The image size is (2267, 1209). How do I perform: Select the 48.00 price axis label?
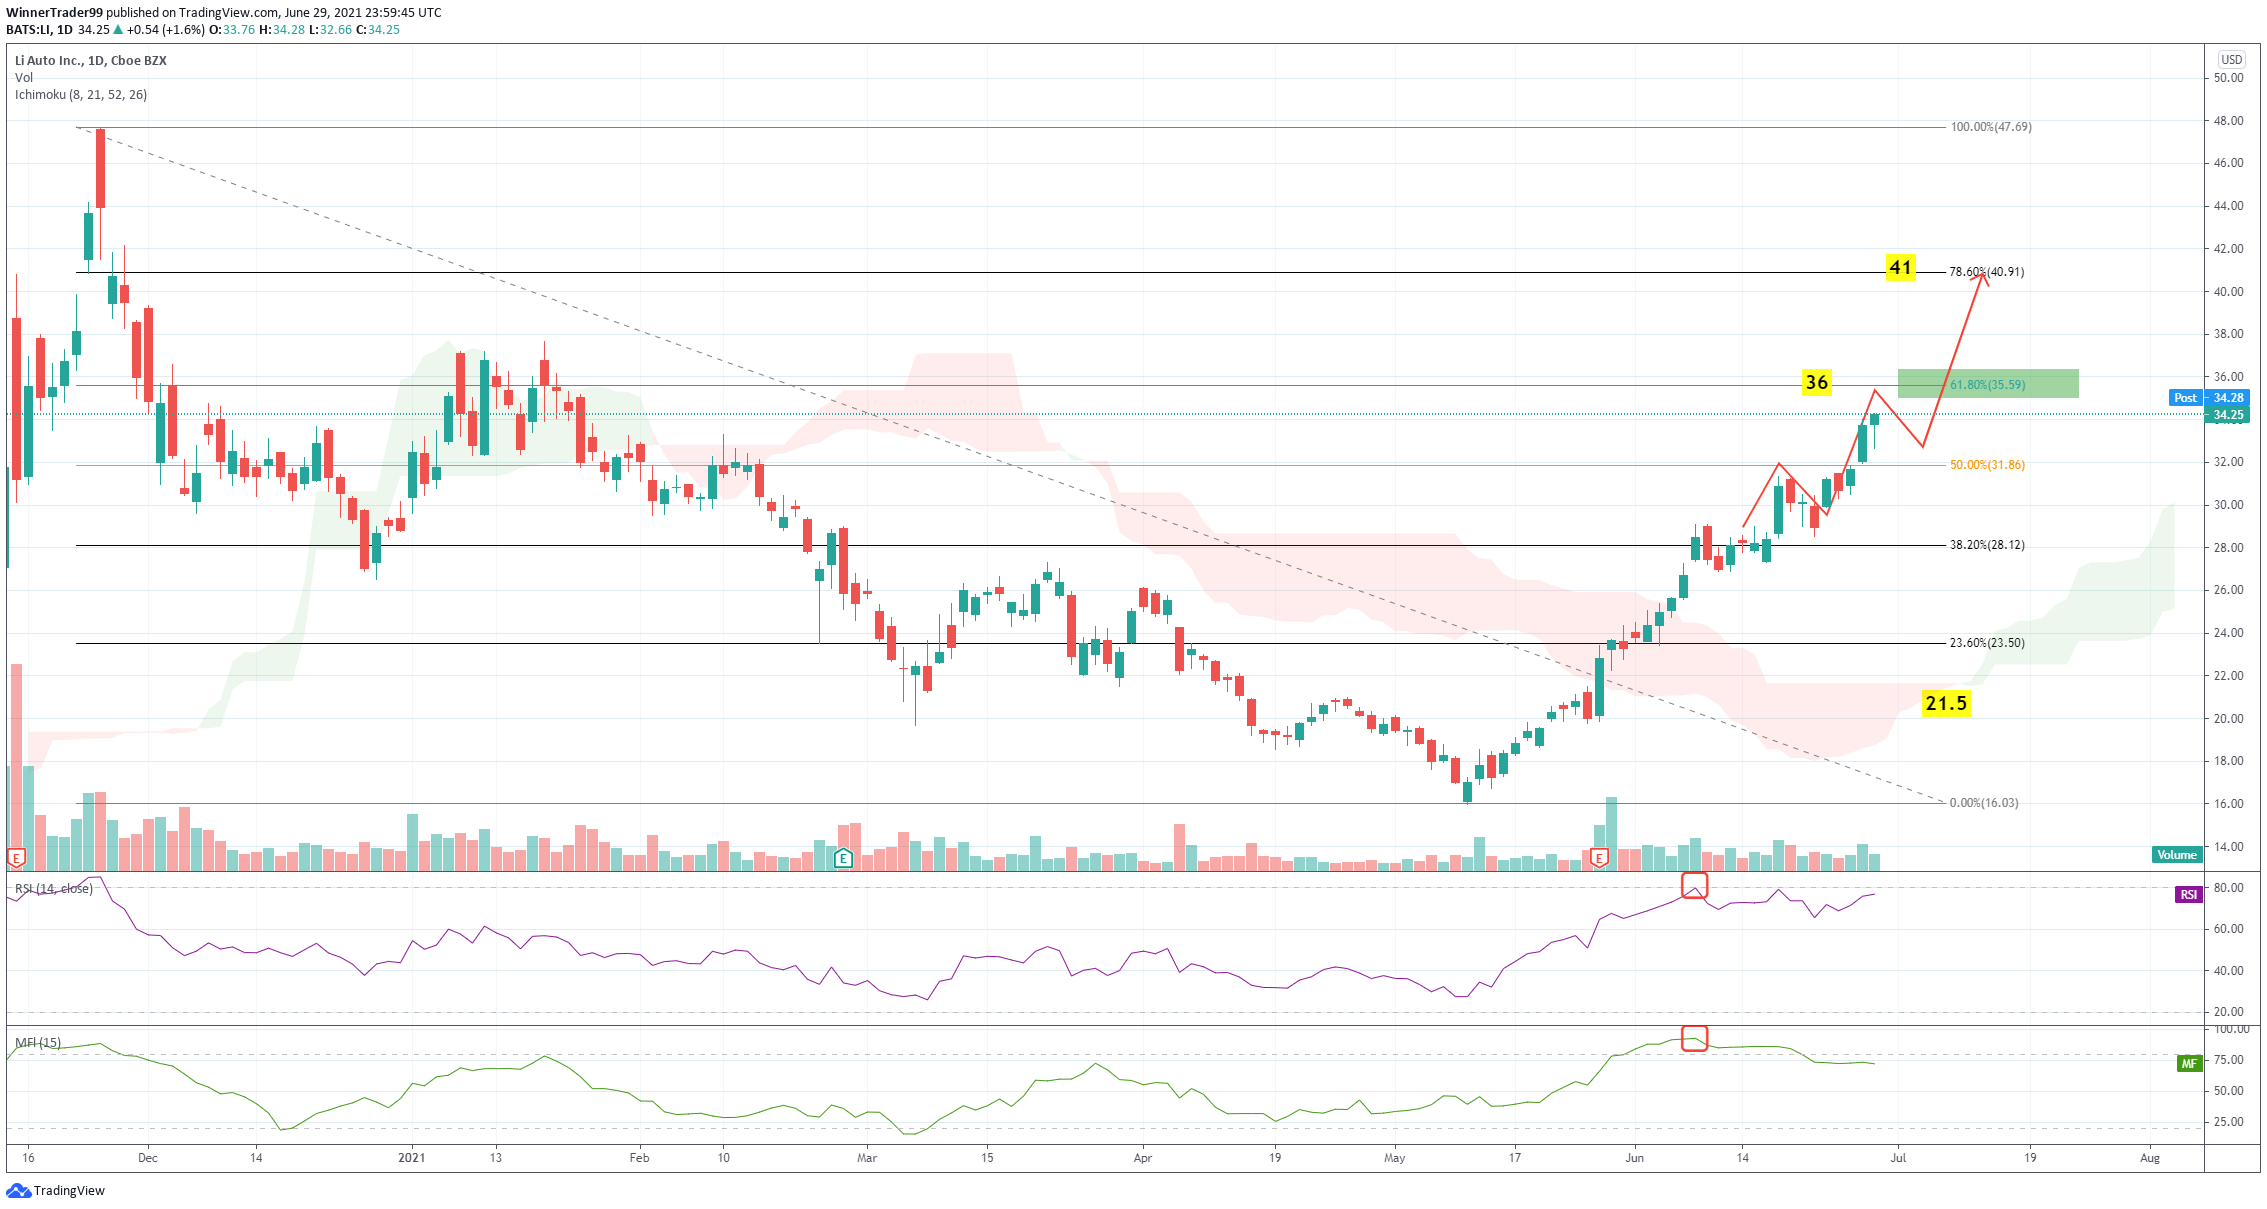pyautogui.click(x=2228, y=121)
